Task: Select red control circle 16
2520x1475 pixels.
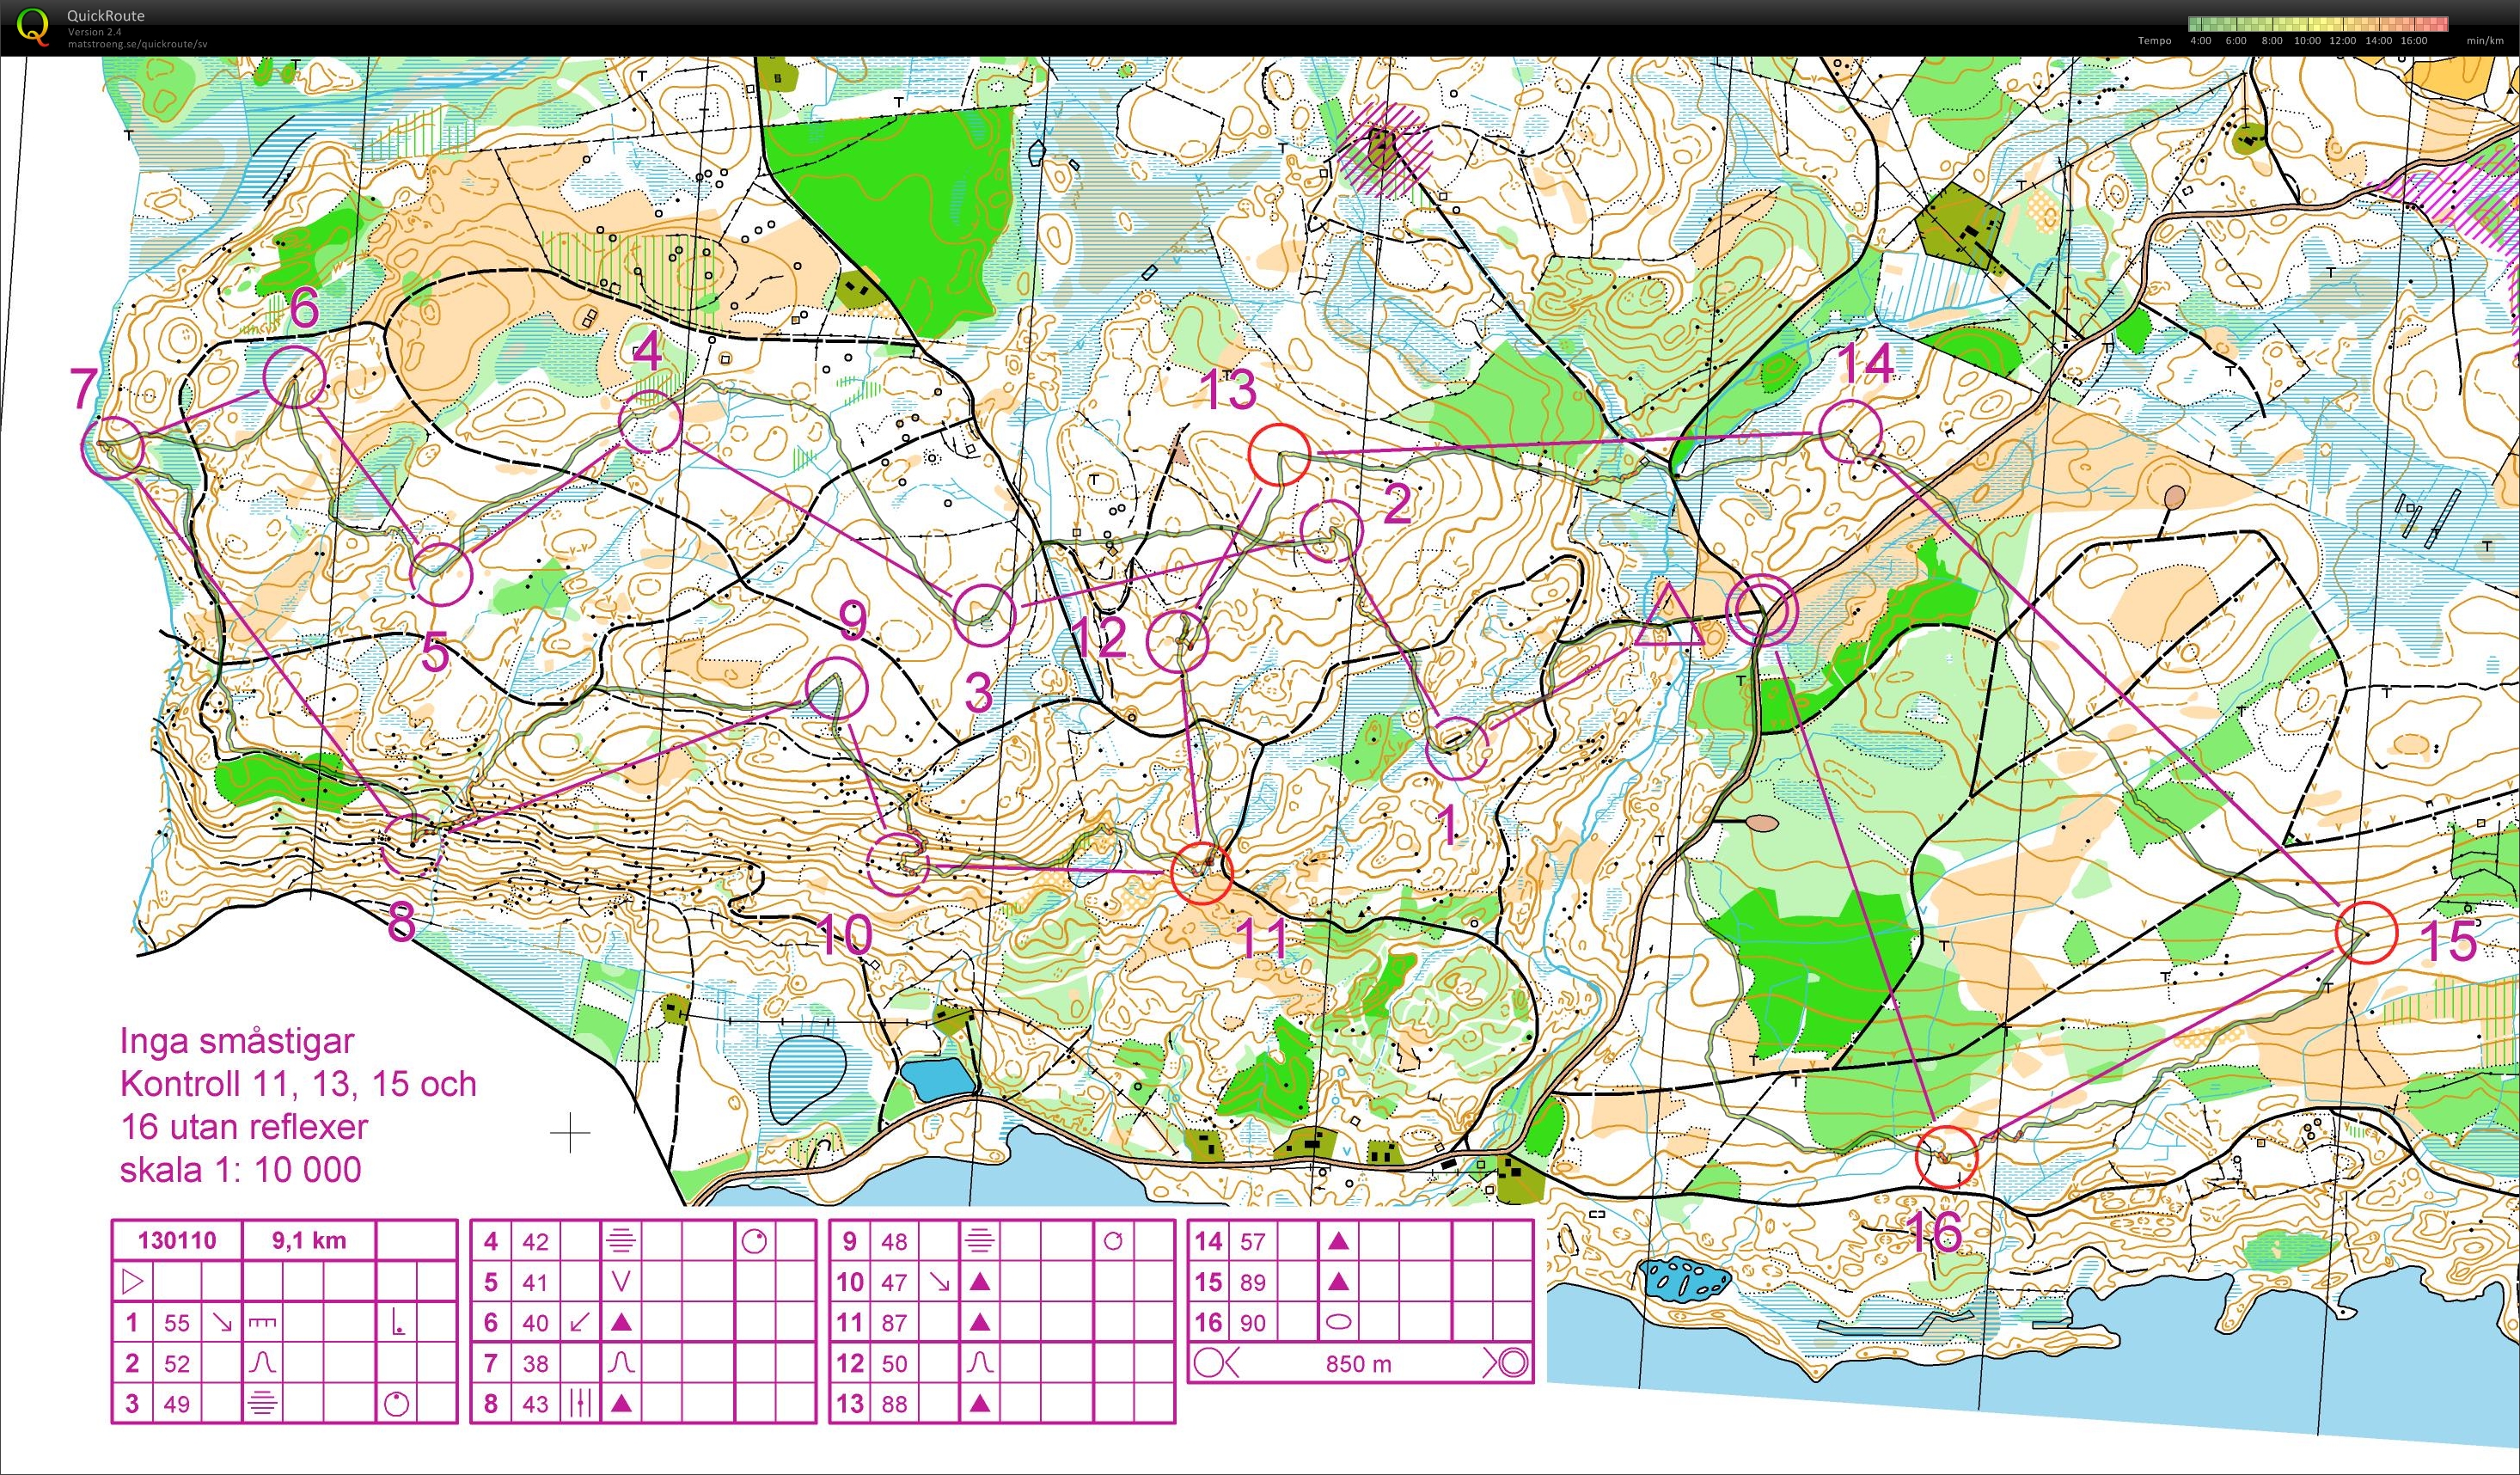Action: click(x=1946, y=1157)
